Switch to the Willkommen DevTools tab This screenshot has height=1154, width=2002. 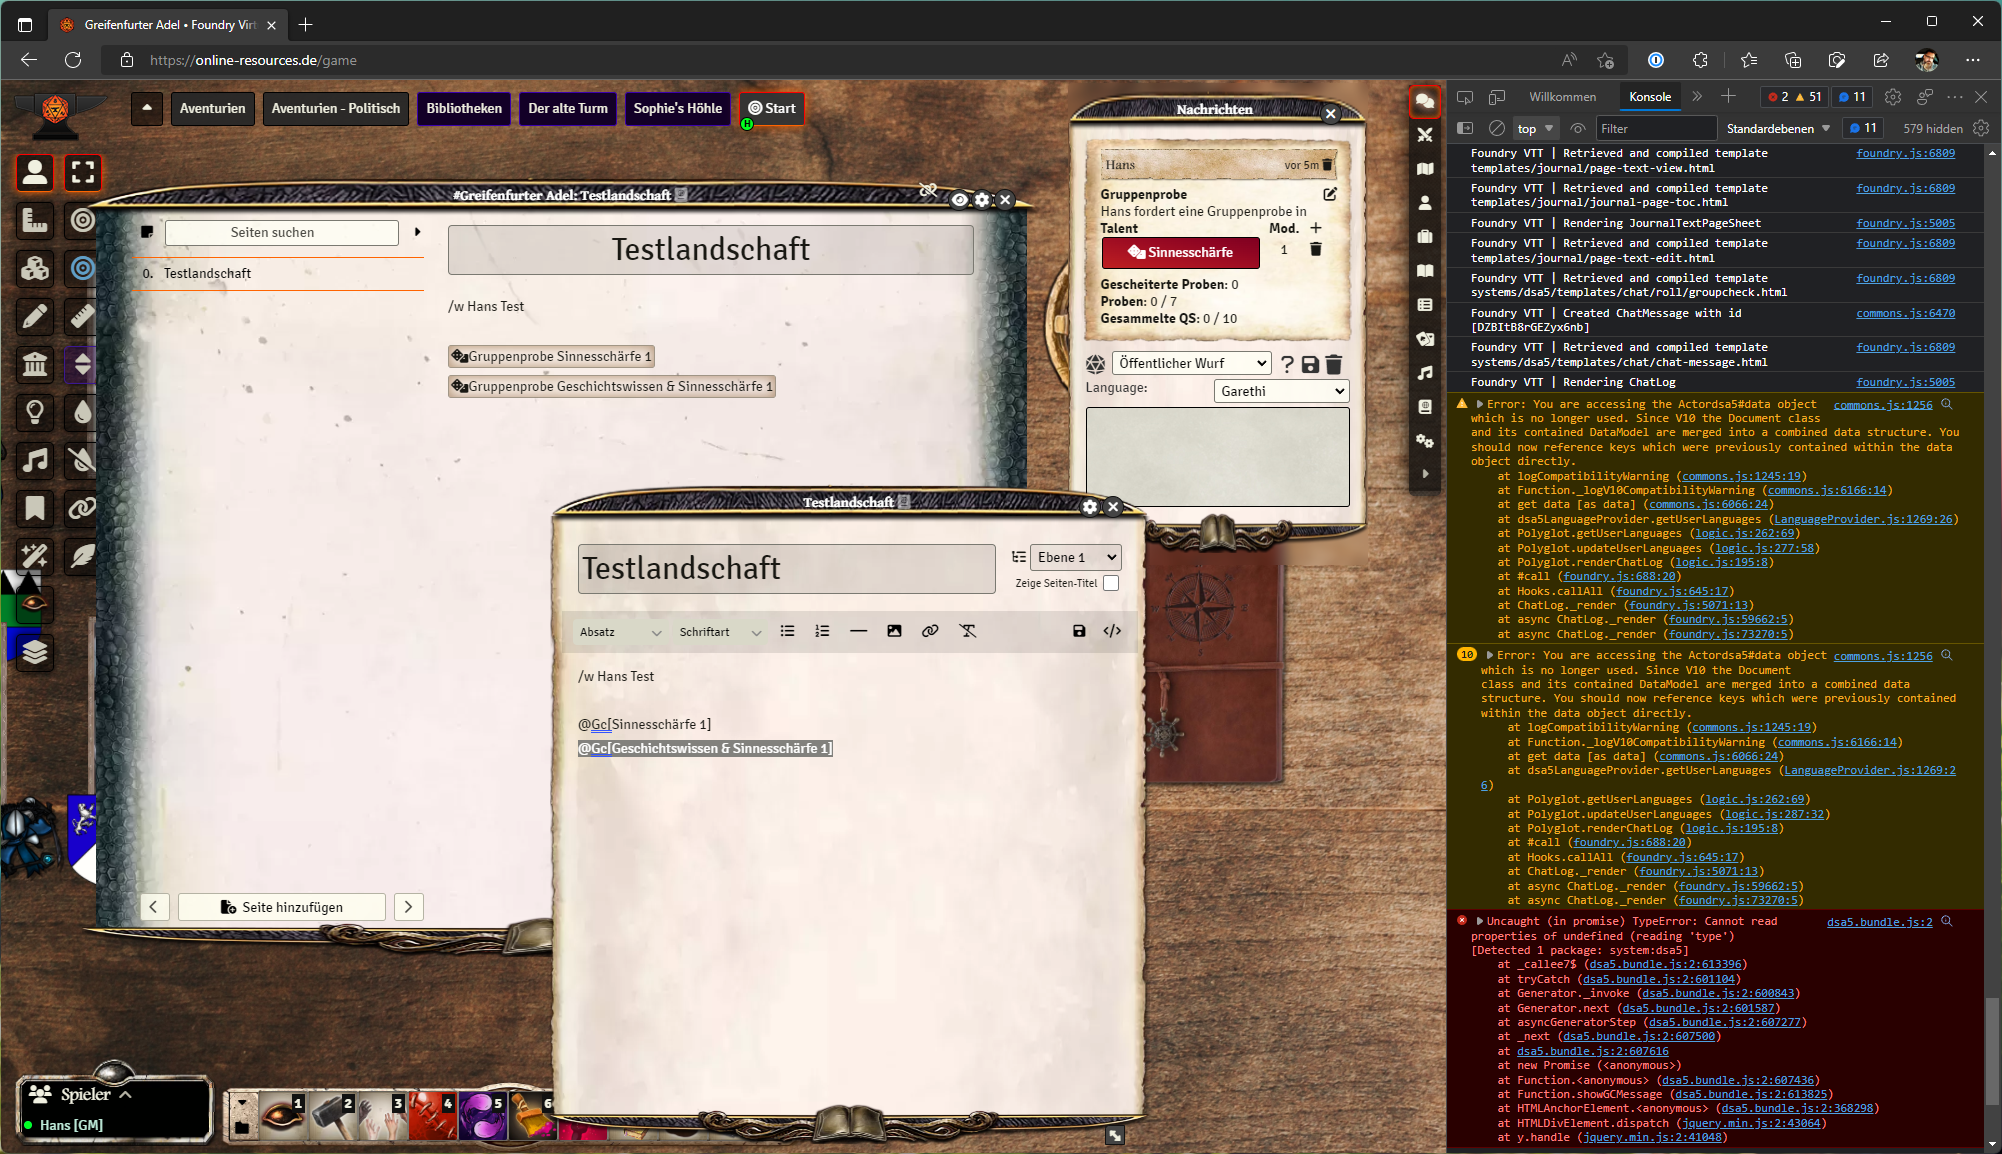pos(1562,97)
